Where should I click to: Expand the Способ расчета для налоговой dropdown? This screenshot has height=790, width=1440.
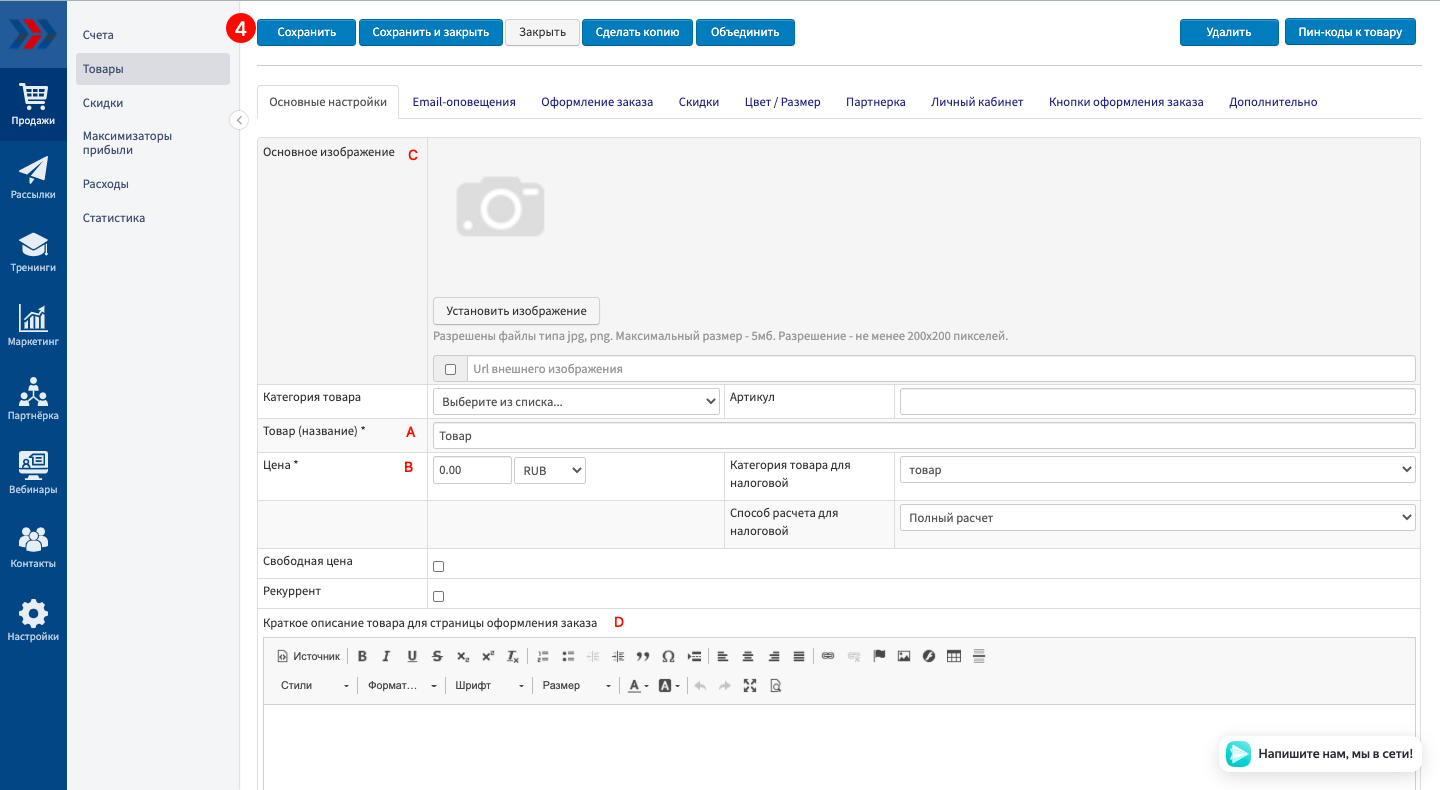click(x=1157, y=518)
